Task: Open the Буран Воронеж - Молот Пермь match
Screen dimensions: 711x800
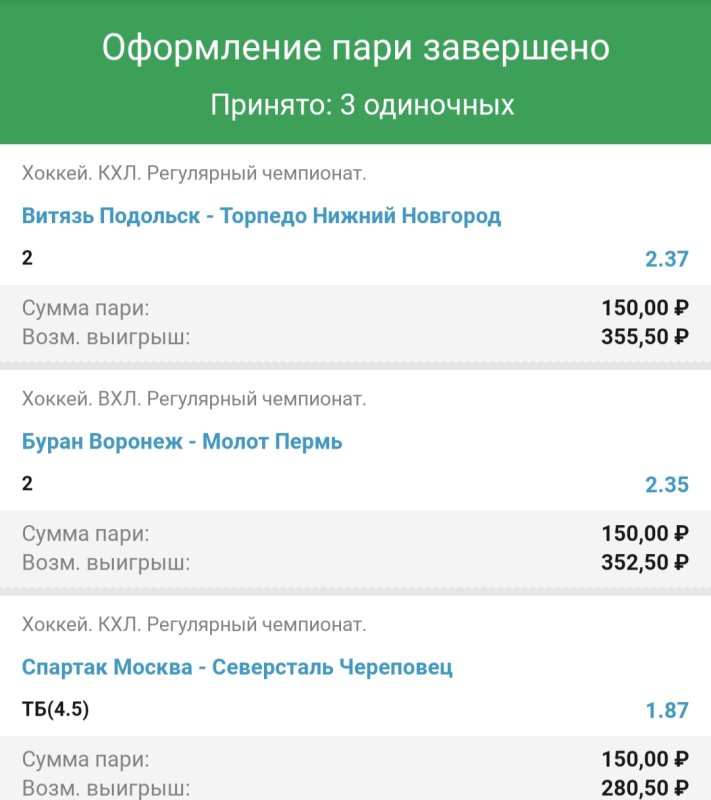Action: click(x=182, y=441)
